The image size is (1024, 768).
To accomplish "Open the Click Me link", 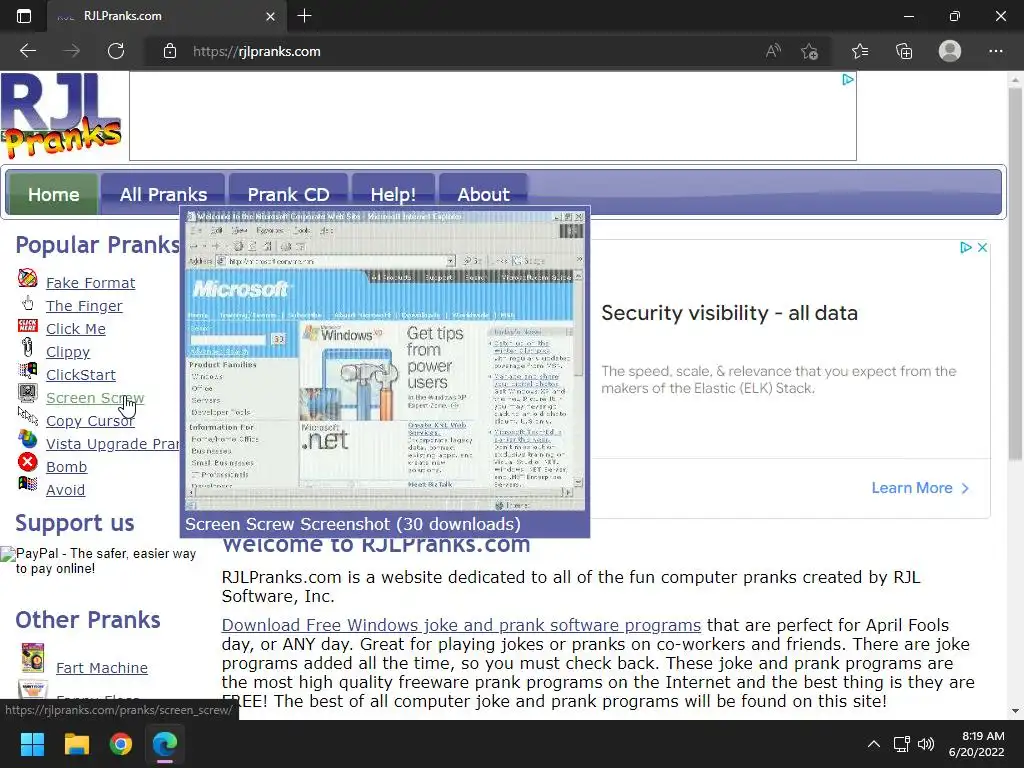I will 76,328.
